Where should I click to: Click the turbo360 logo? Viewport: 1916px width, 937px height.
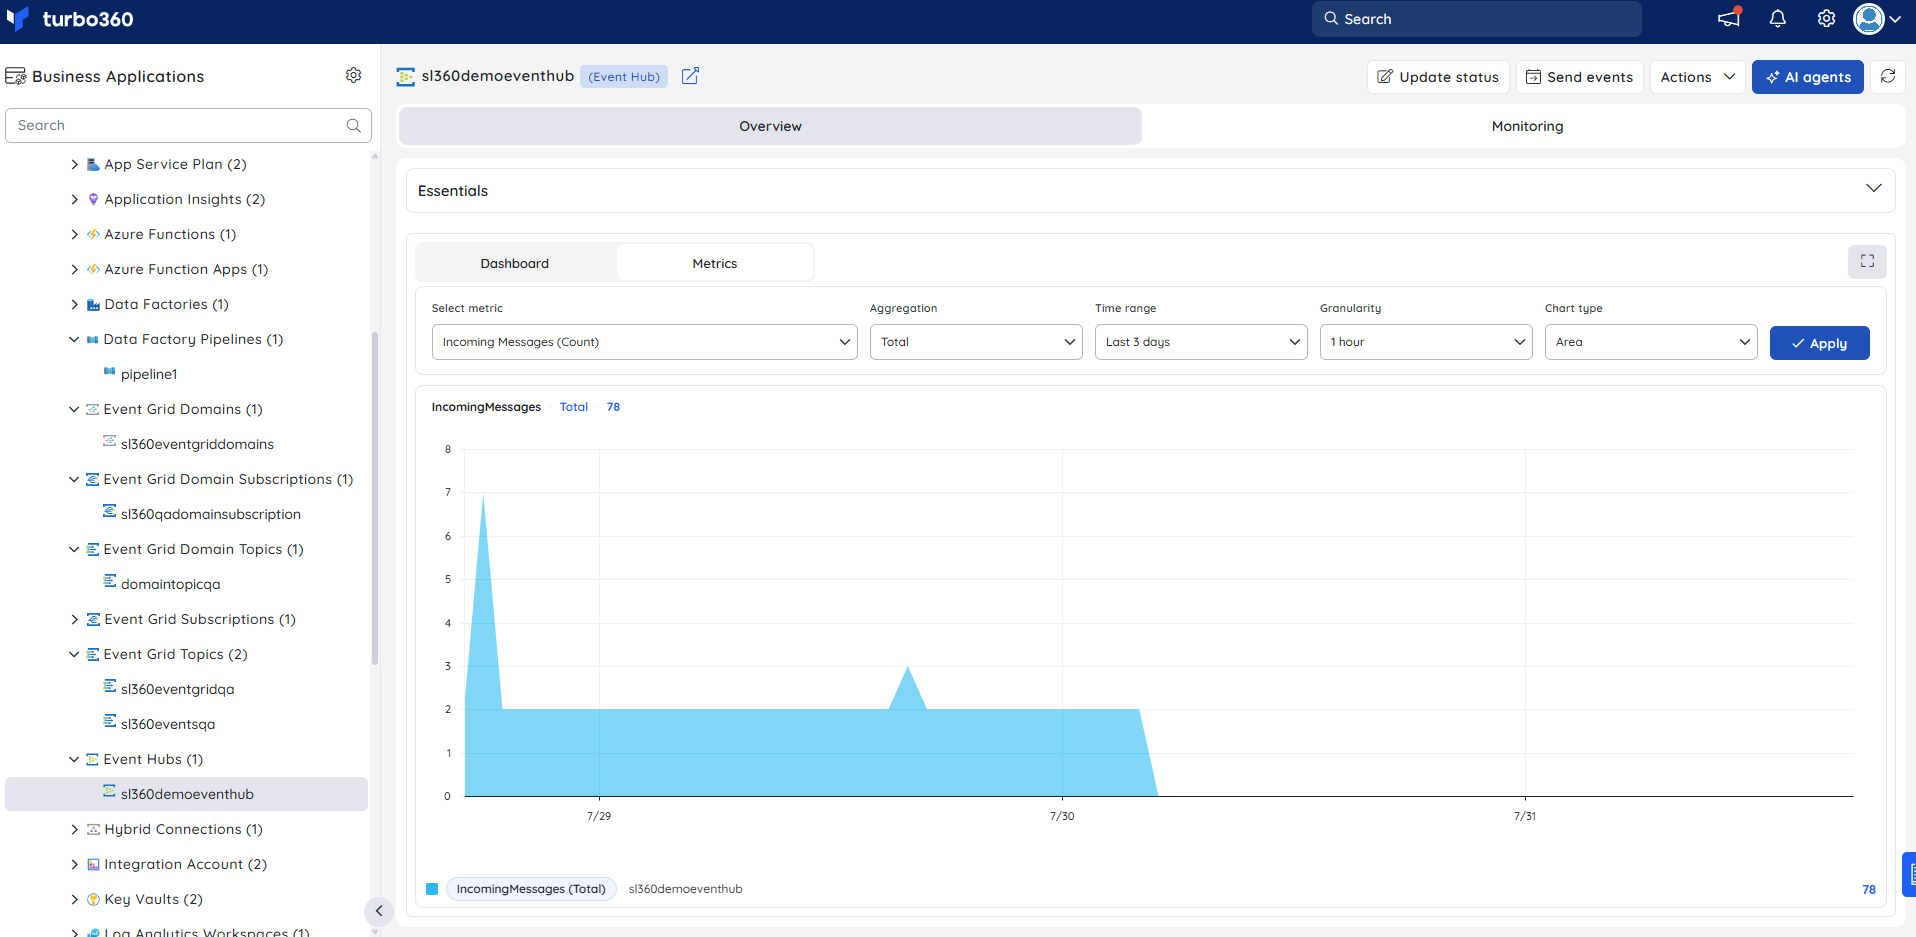[x=70, y=19]
